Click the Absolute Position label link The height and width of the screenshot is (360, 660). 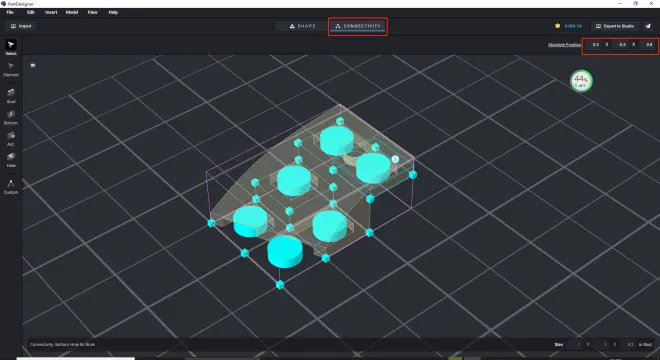(x=564, y=45)
